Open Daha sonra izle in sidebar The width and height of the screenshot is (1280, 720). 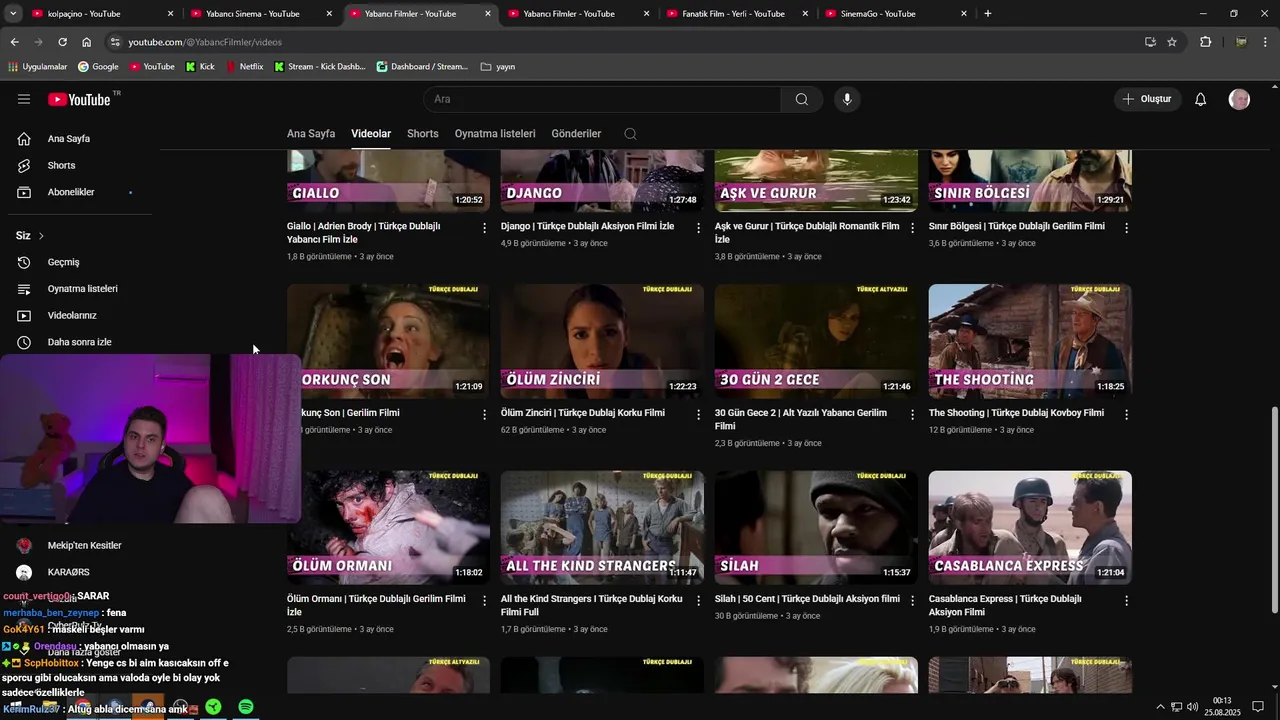(80, 342)
